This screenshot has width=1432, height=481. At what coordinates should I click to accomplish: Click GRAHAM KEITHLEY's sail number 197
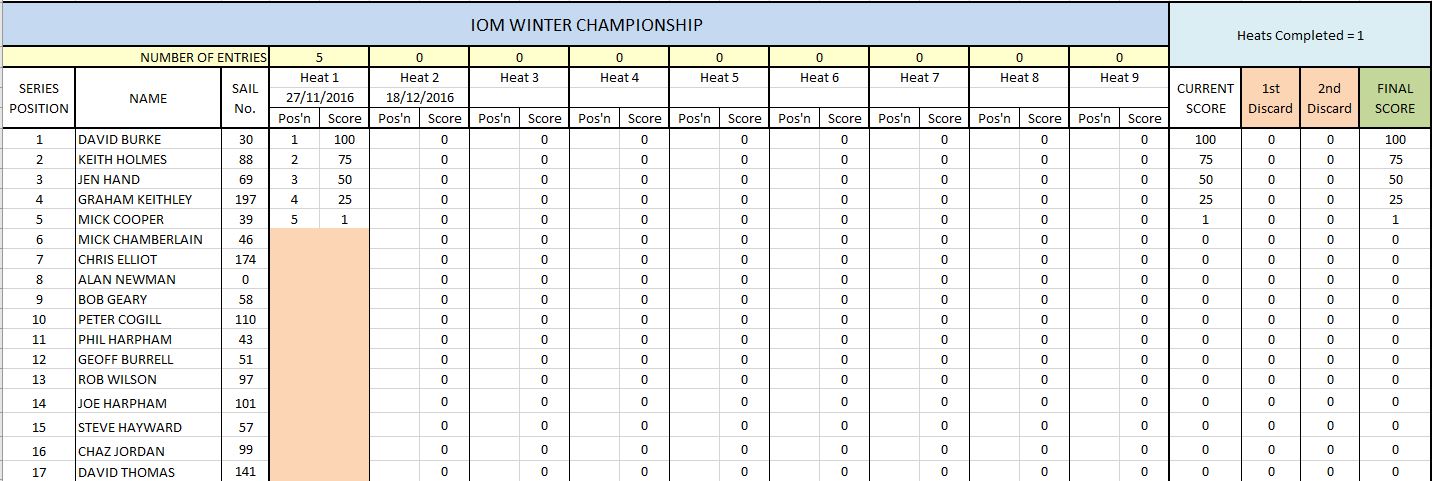click(x=245, y=199)
